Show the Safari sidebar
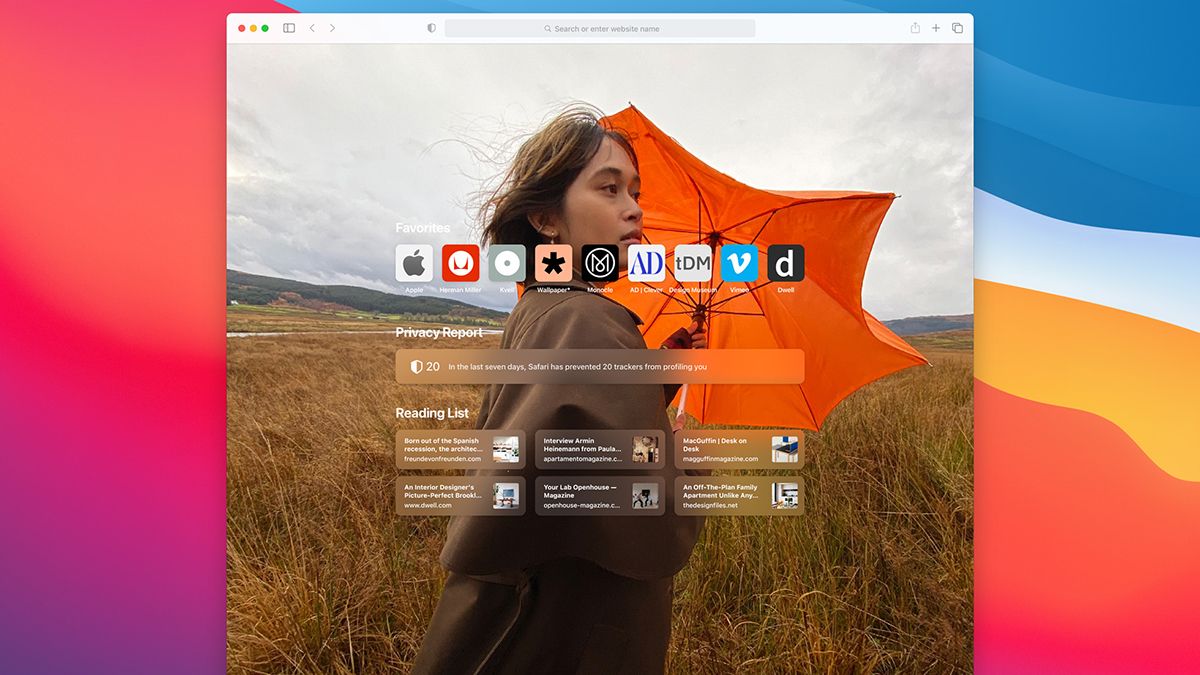The height and width of the screenshot is (675, 1200). [289, 28]
